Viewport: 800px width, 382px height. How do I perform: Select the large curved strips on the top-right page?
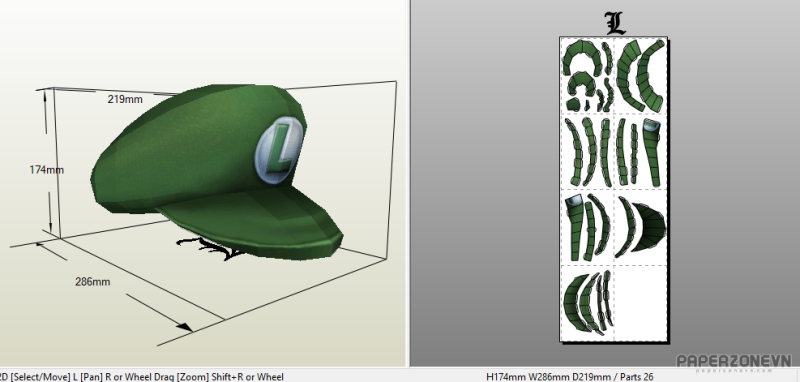pos(641,75)
